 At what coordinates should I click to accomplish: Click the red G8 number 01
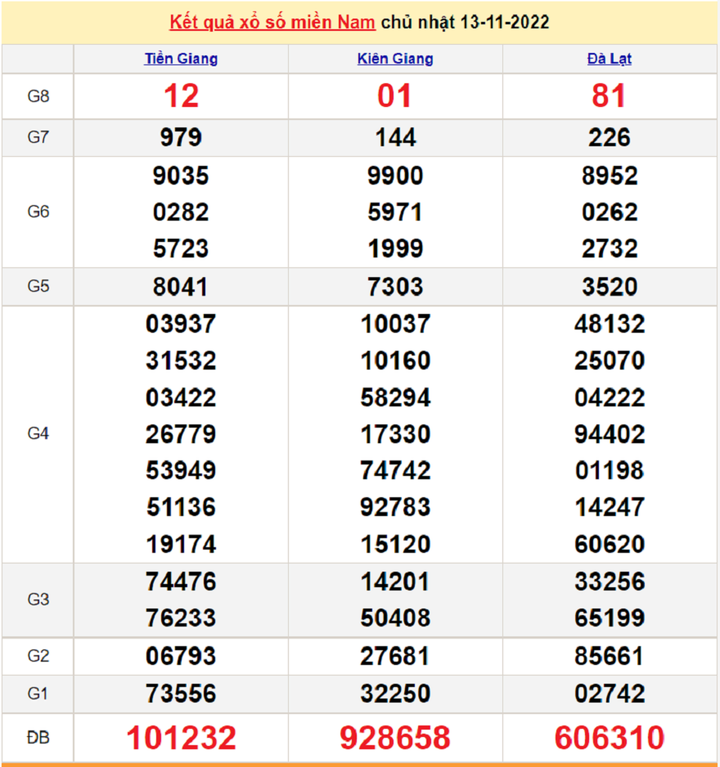[x=395, y=96]
